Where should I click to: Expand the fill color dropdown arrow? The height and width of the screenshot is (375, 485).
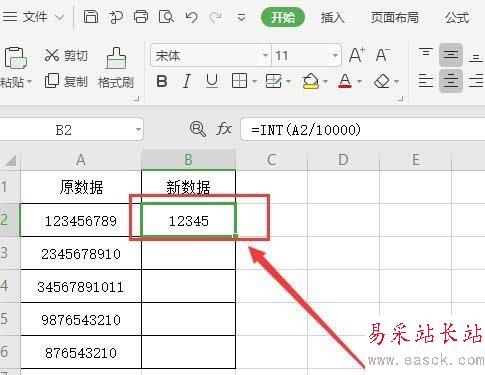click(325, 81)
